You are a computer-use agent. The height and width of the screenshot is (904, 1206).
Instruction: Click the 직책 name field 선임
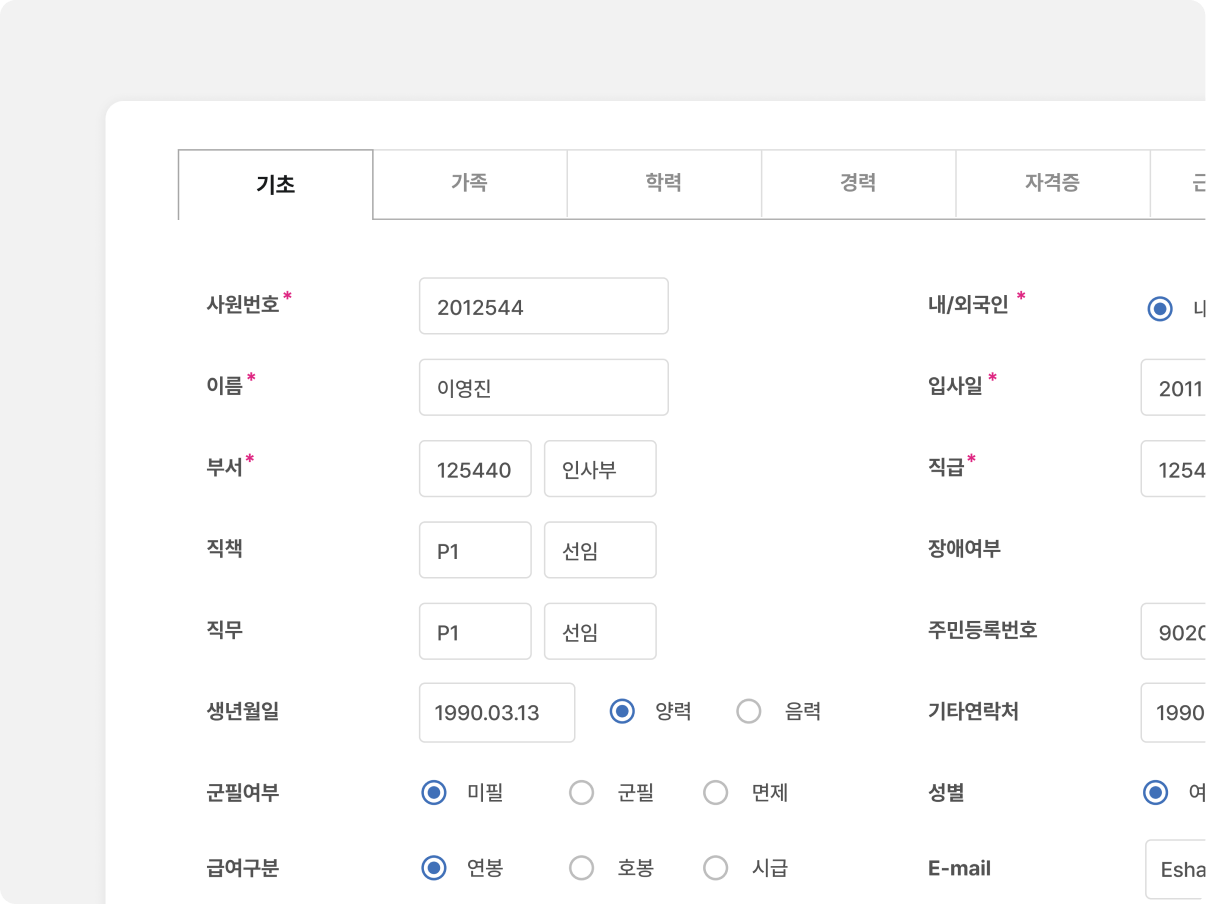click(600, 549)
